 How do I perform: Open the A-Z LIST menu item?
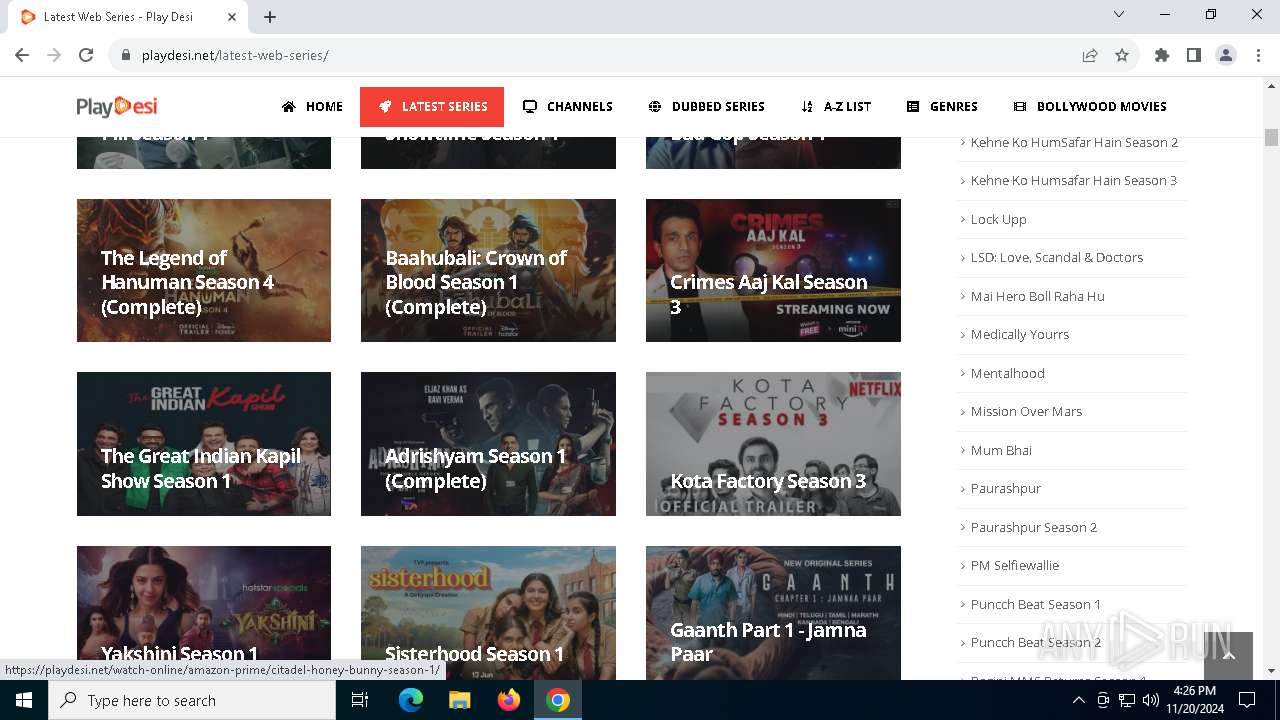pos(836,106)
